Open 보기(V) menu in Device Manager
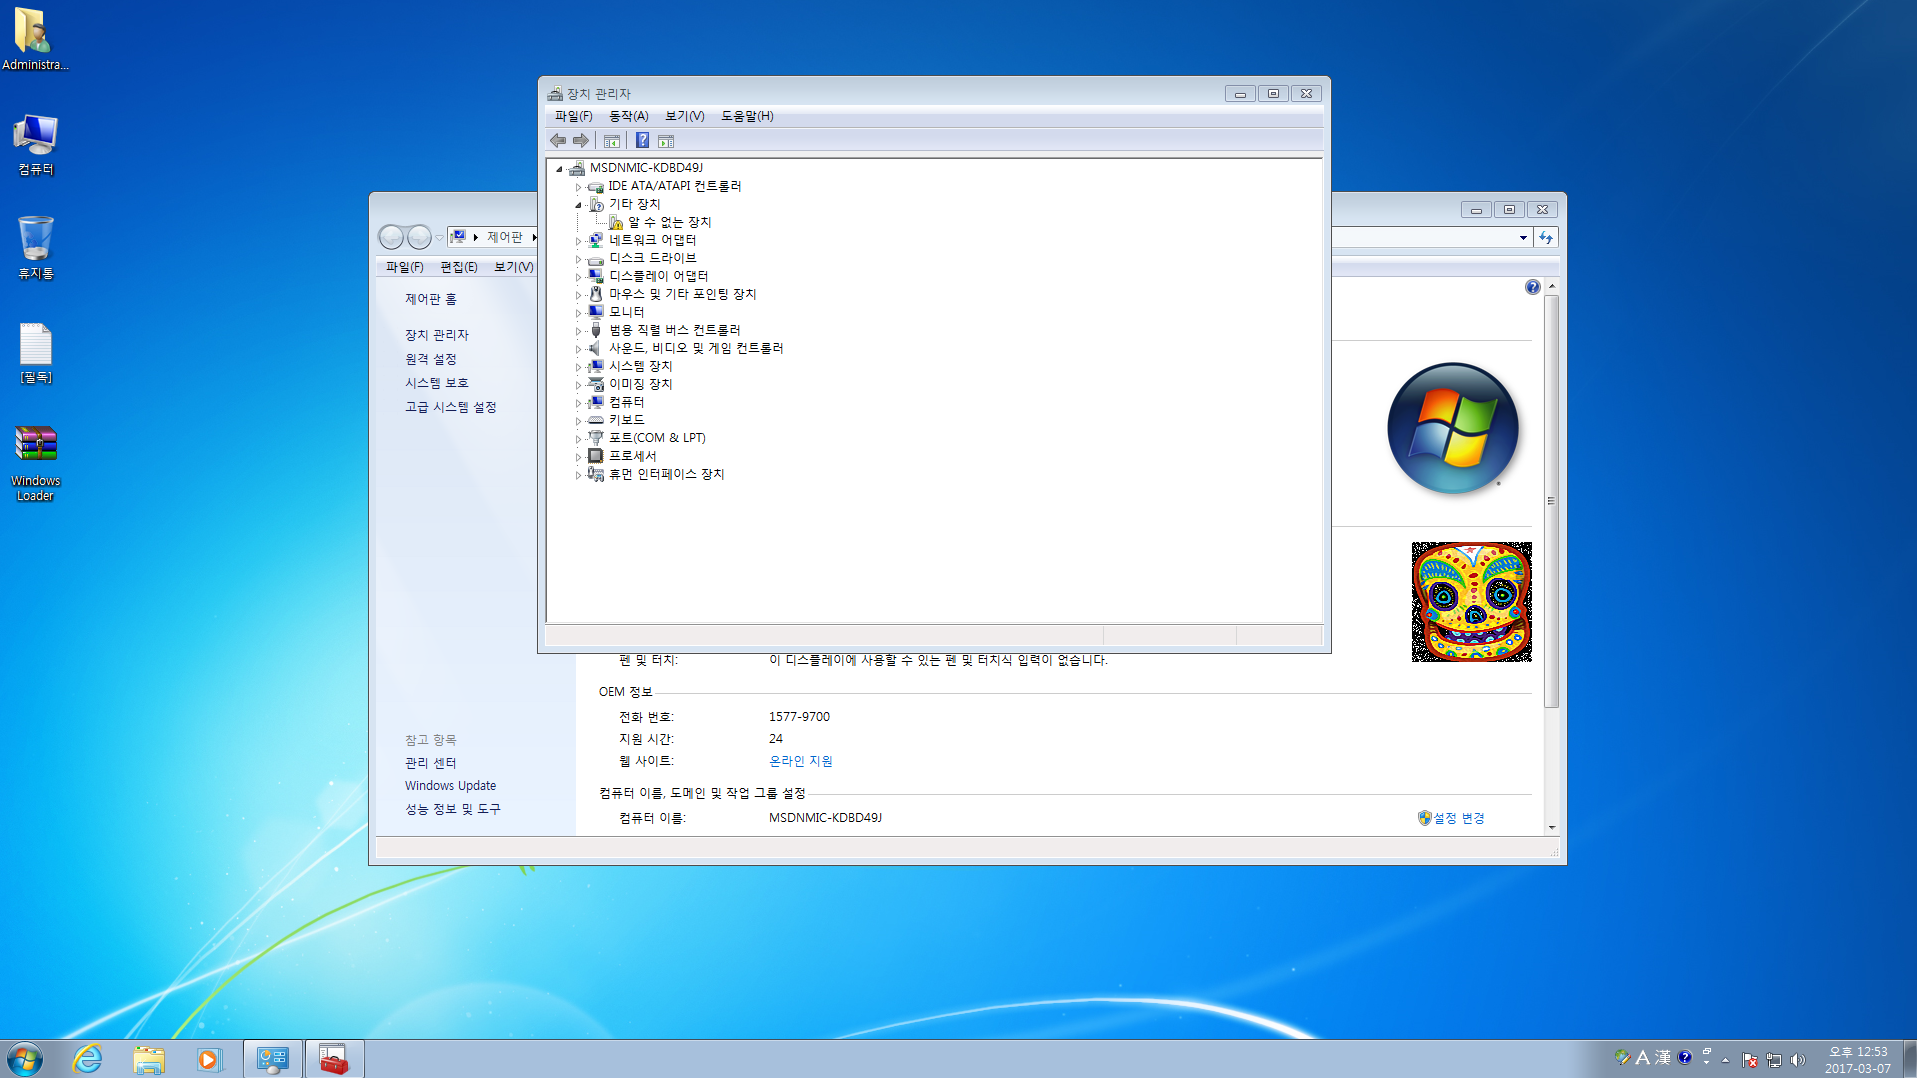 coord(685,116)
